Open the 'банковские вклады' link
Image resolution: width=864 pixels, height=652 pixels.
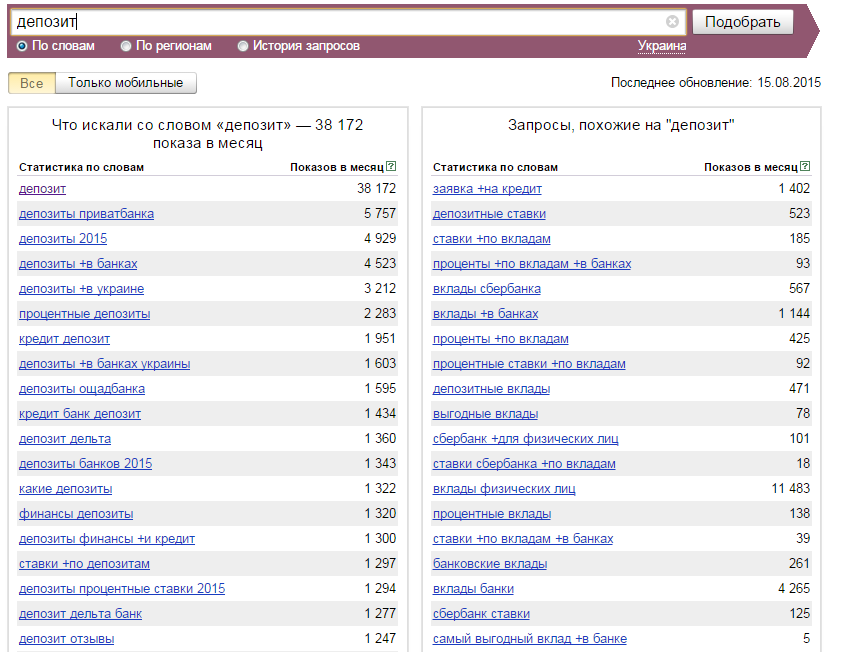click(490, 564)
